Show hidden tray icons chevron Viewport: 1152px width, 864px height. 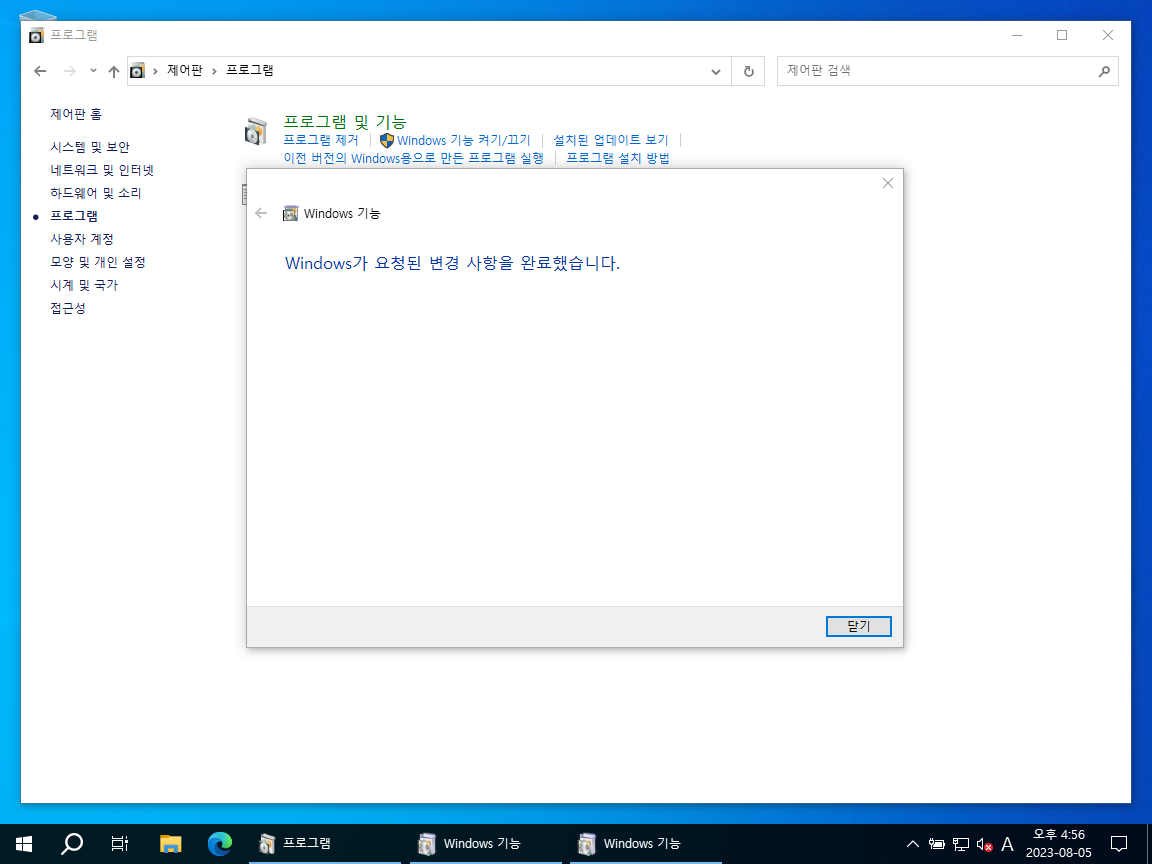[x=912, y=844]
